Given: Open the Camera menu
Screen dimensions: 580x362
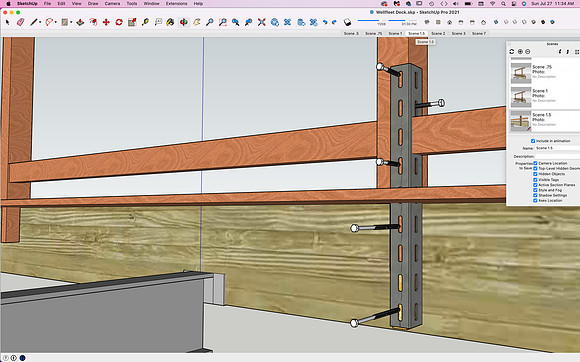Looking at the screenshot, I should [x=112, y=3].
